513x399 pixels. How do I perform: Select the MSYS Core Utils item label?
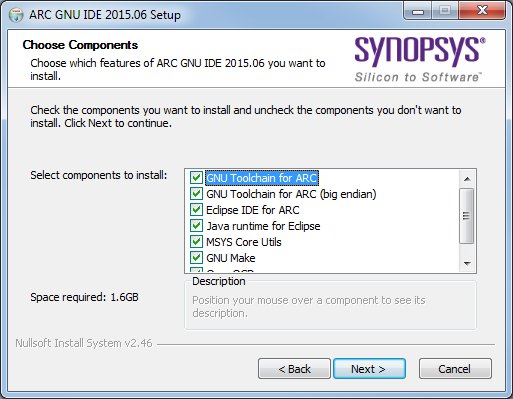[x=244, y=242]
